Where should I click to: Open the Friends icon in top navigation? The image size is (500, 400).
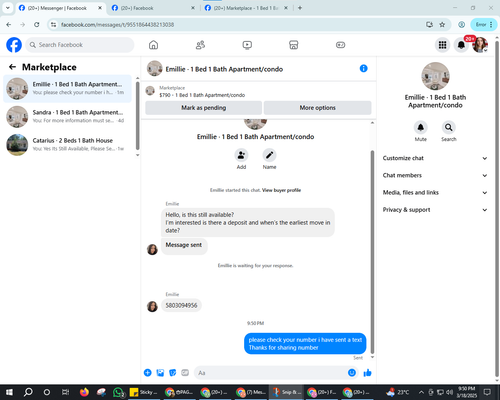(x=200, y=45)
